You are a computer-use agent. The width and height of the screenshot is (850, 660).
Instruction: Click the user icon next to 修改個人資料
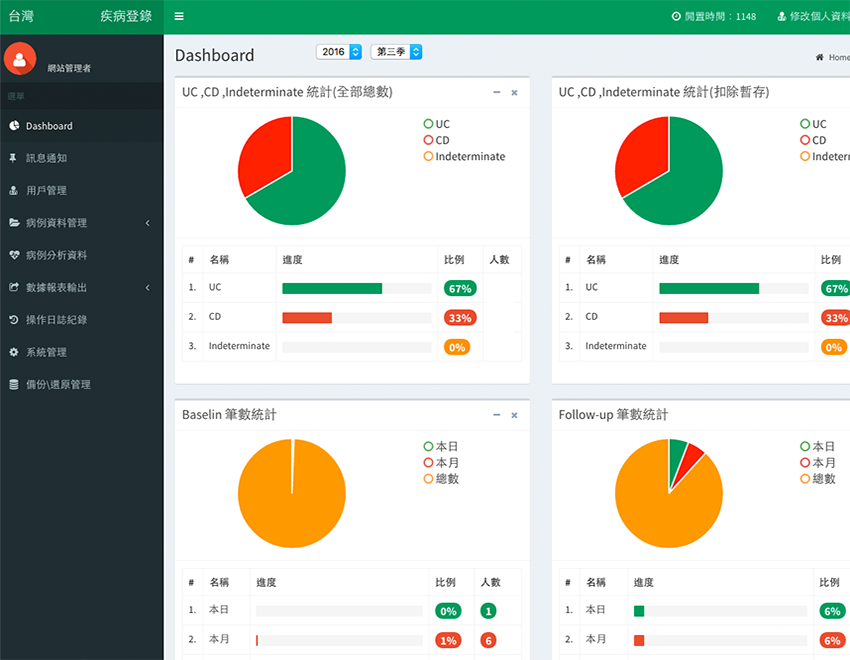[782, 16]
